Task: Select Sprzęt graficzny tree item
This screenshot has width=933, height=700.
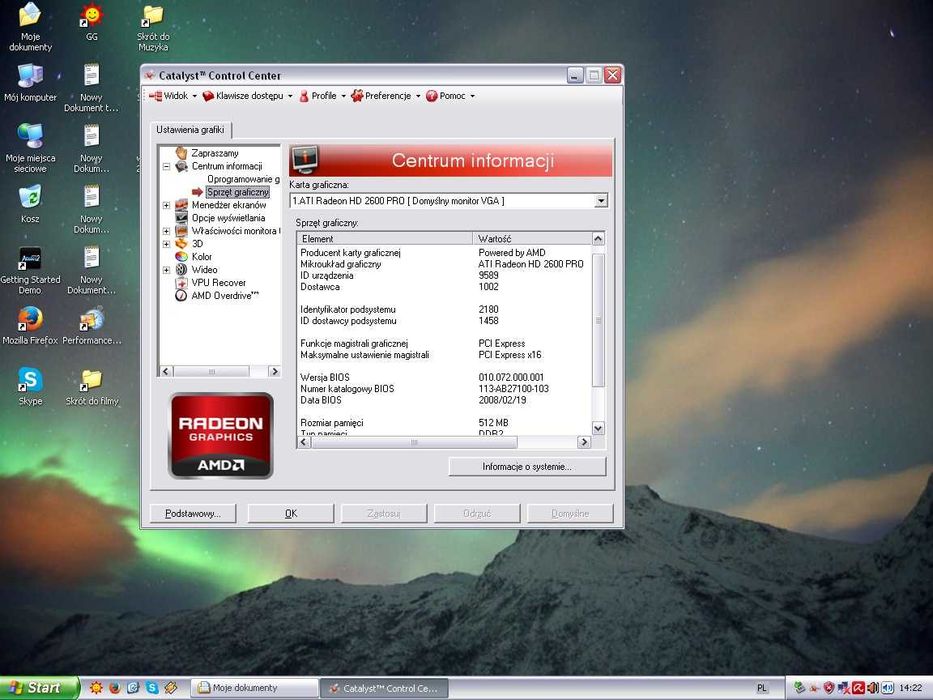Action: (237, 192)
